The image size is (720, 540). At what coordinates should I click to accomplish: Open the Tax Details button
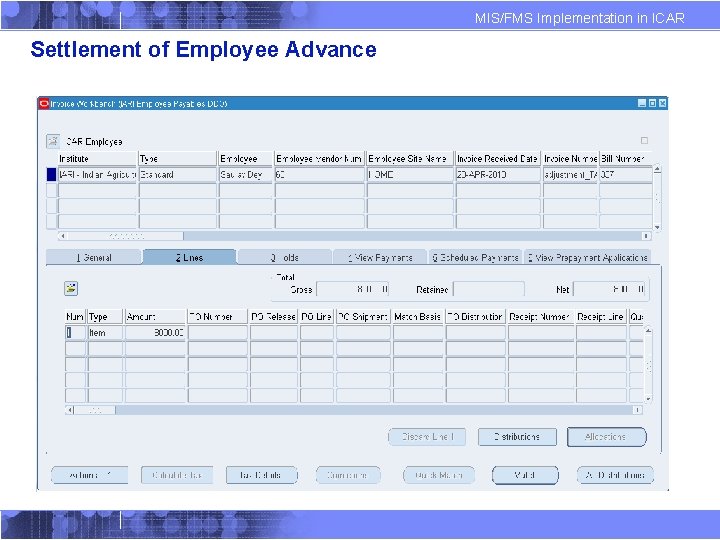click(x=262, y=475)
